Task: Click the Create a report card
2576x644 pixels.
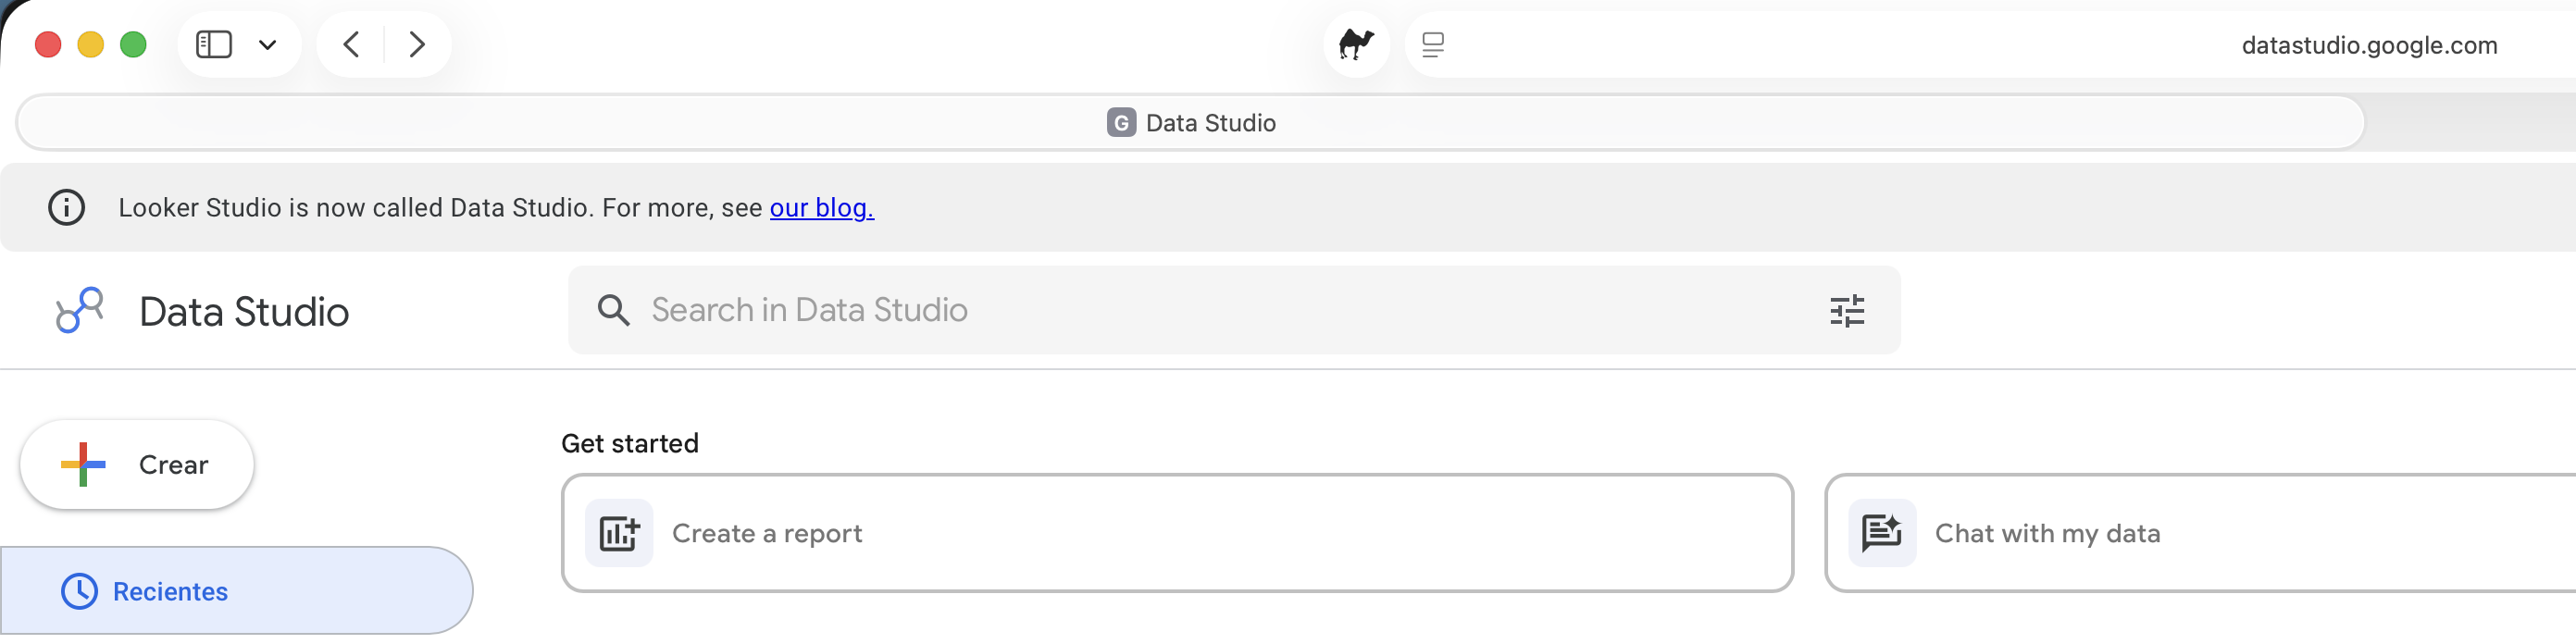Action: pos(1177,533)
